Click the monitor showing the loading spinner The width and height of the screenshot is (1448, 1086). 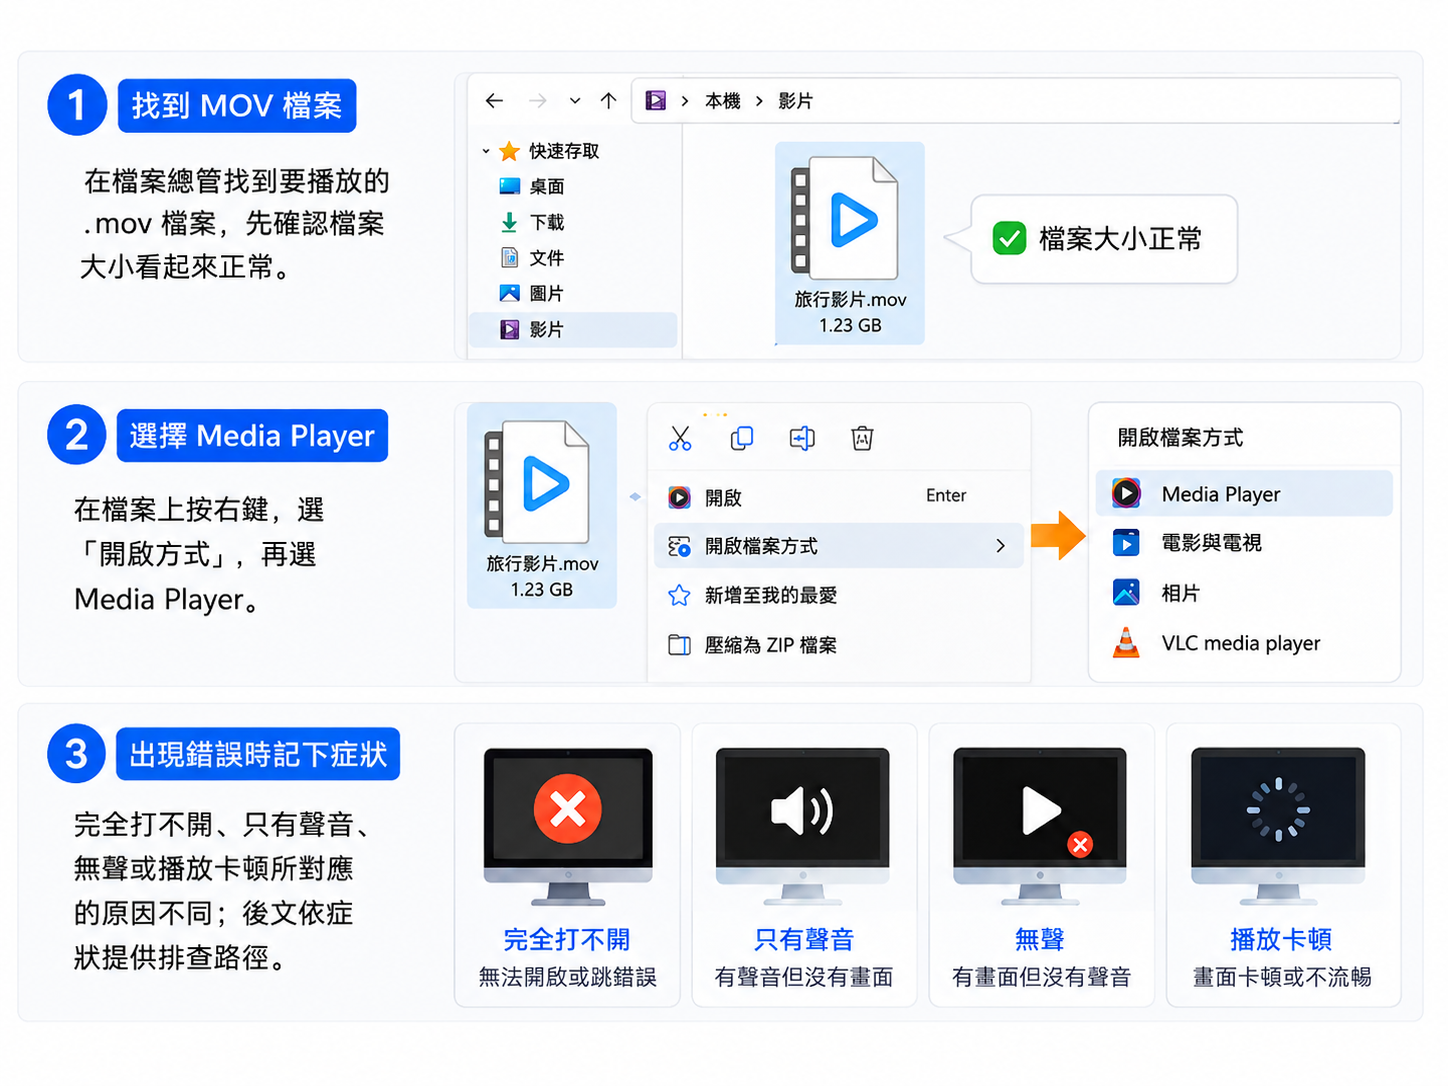1278,825
